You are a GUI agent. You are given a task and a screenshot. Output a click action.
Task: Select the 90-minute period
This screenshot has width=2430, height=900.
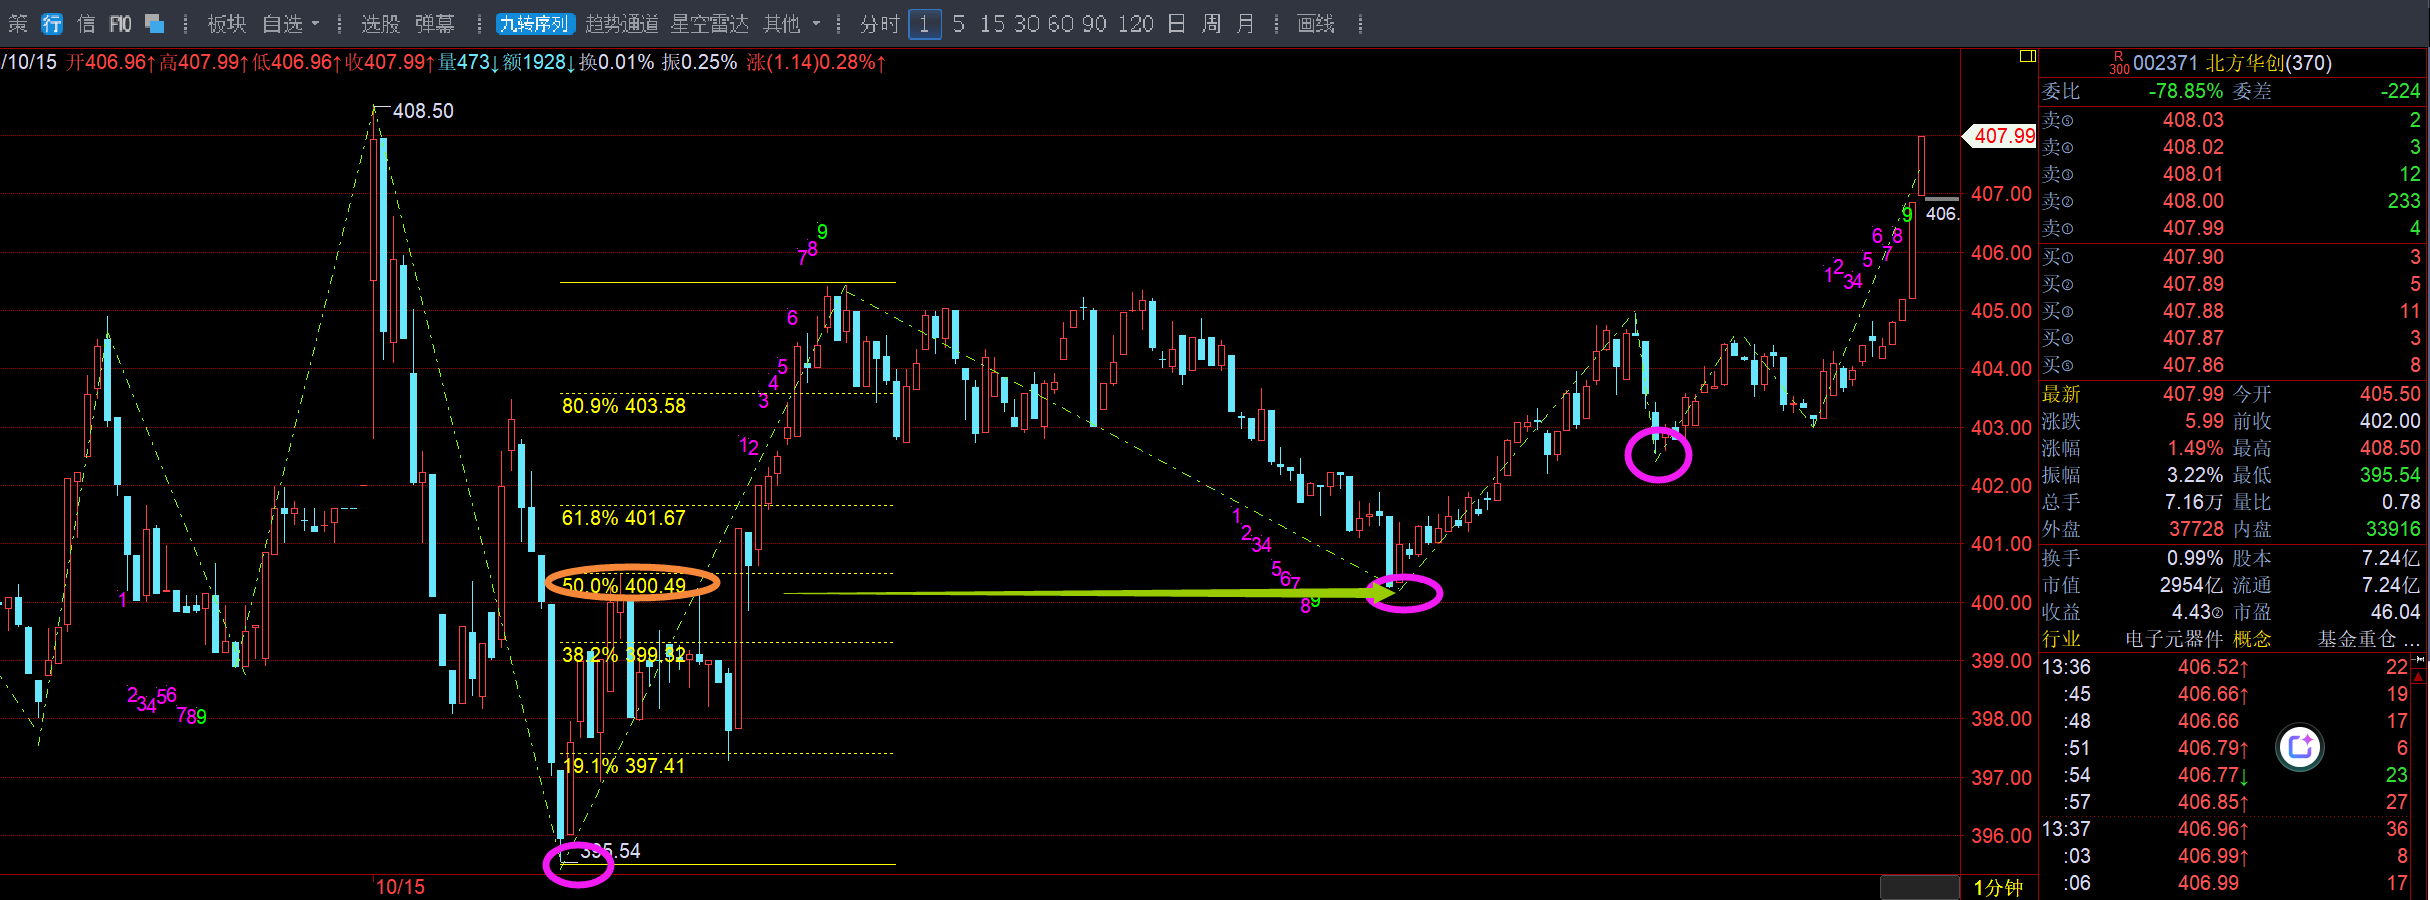1094,24
